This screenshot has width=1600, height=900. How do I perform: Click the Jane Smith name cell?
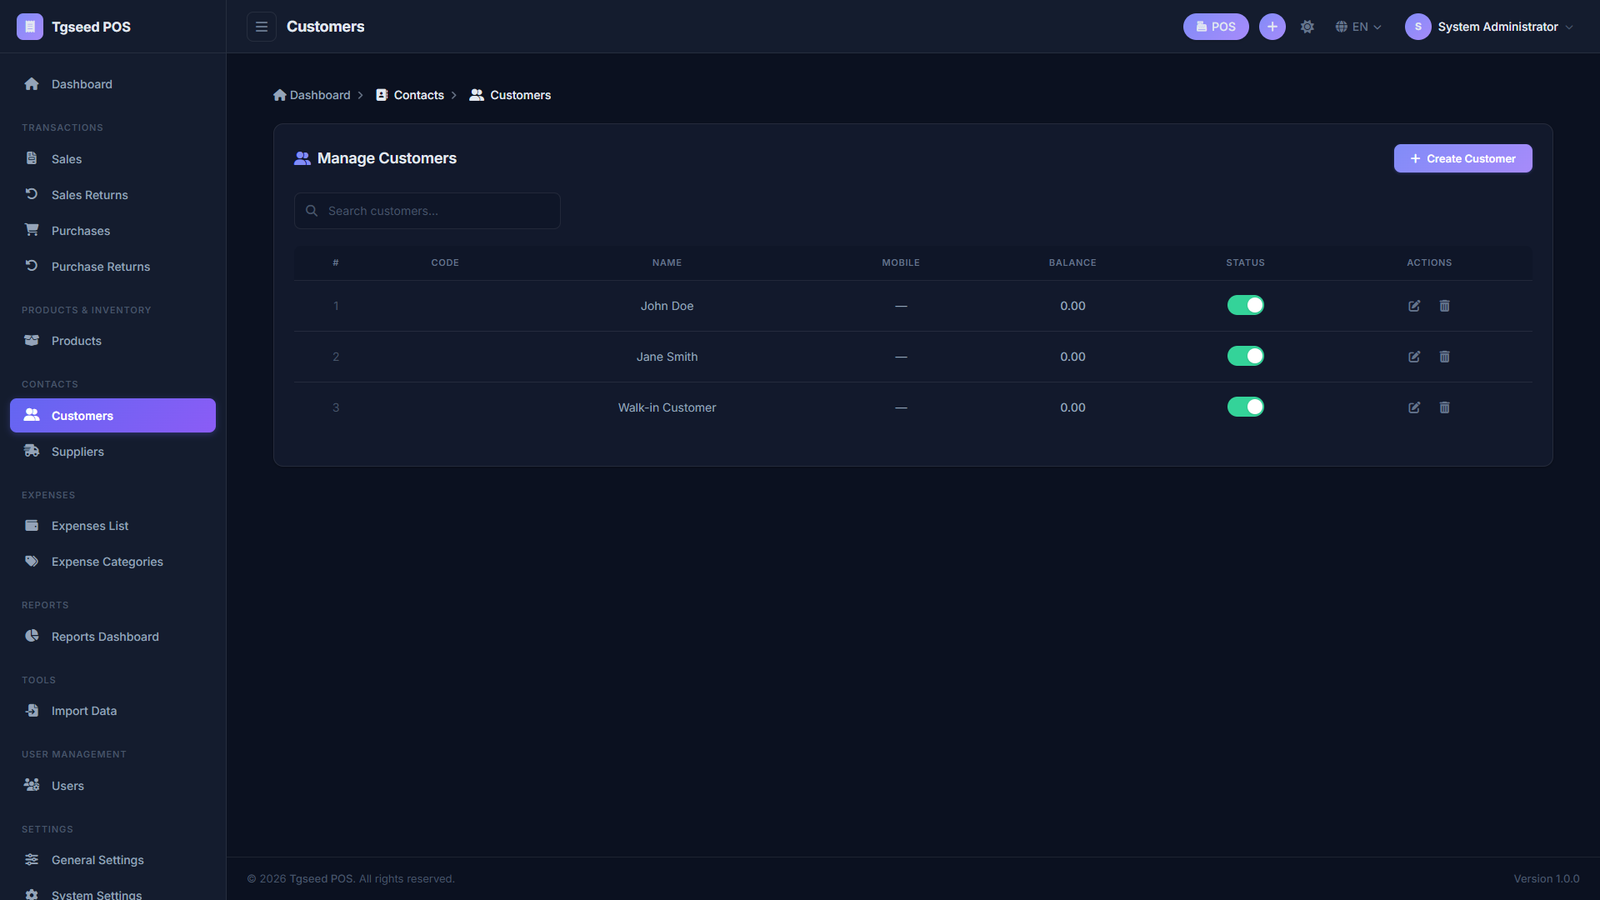point(667,357)
